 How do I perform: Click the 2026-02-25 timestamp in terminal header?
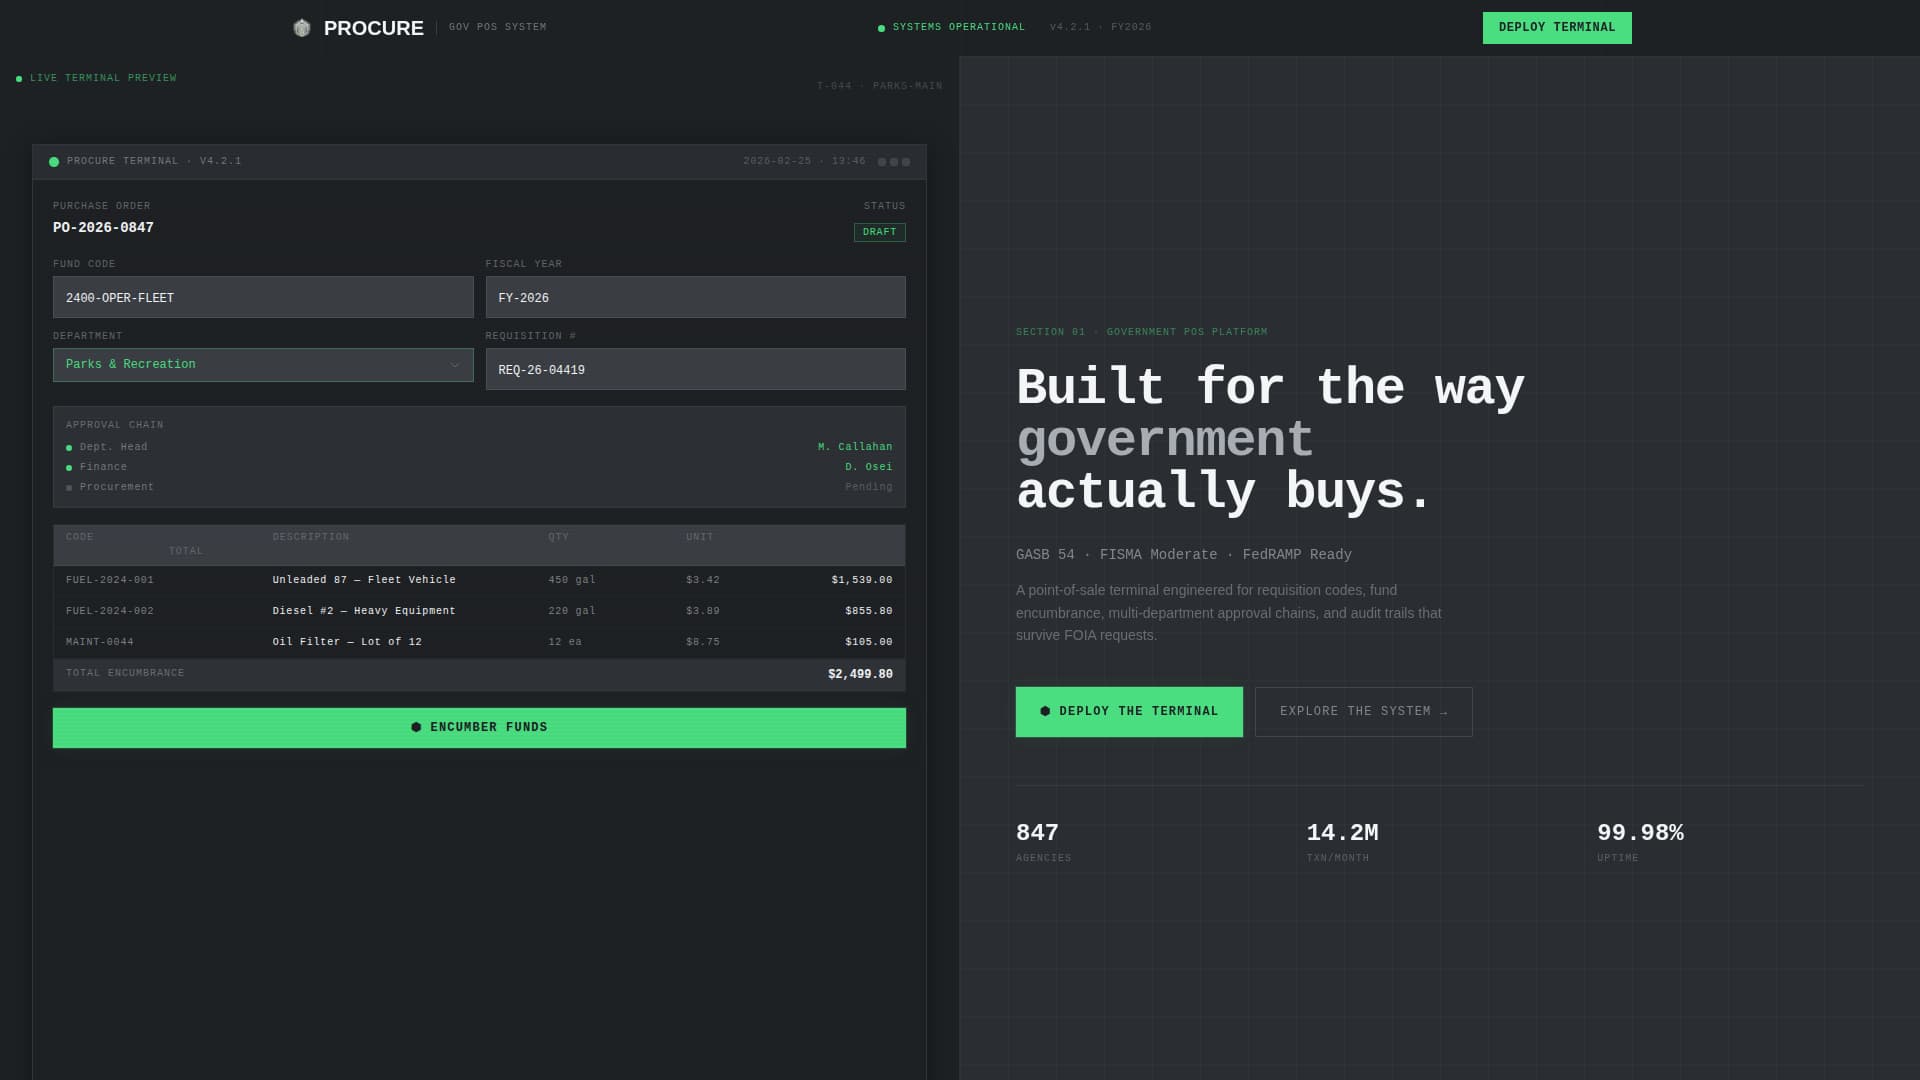tap(804, 161)
